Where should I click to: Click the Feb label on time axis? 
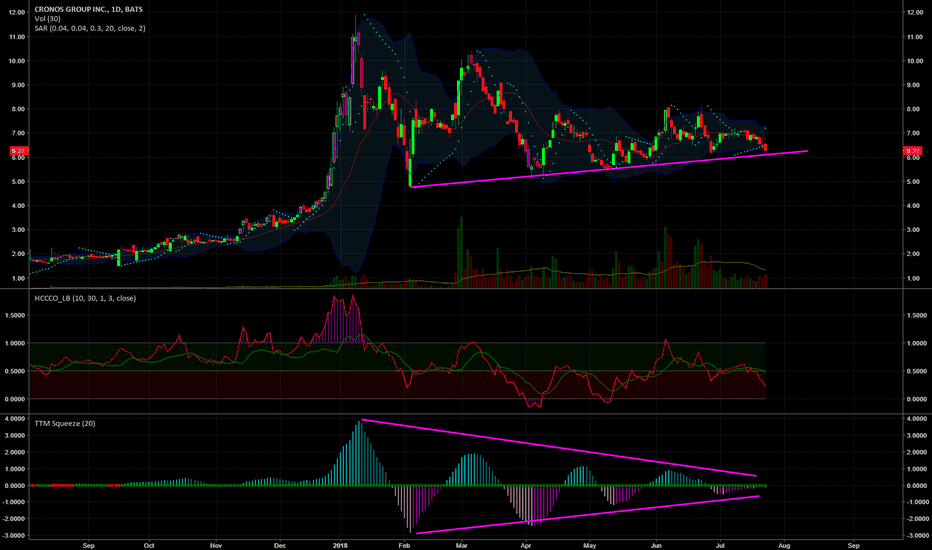(404, 545)
